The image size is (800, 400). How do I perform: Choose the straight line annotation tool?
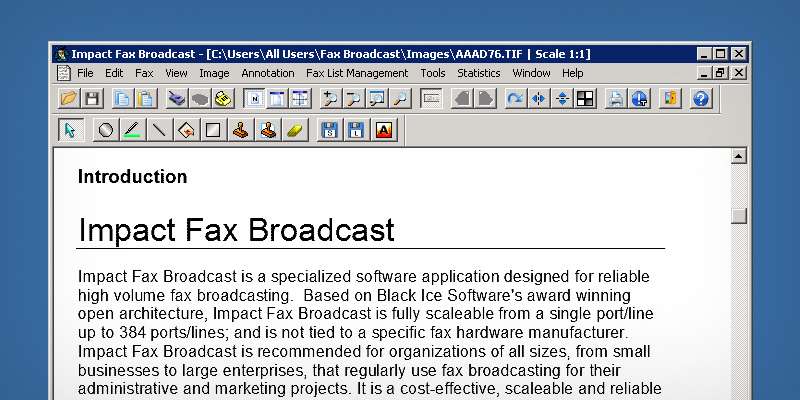[x=158, y=130]
